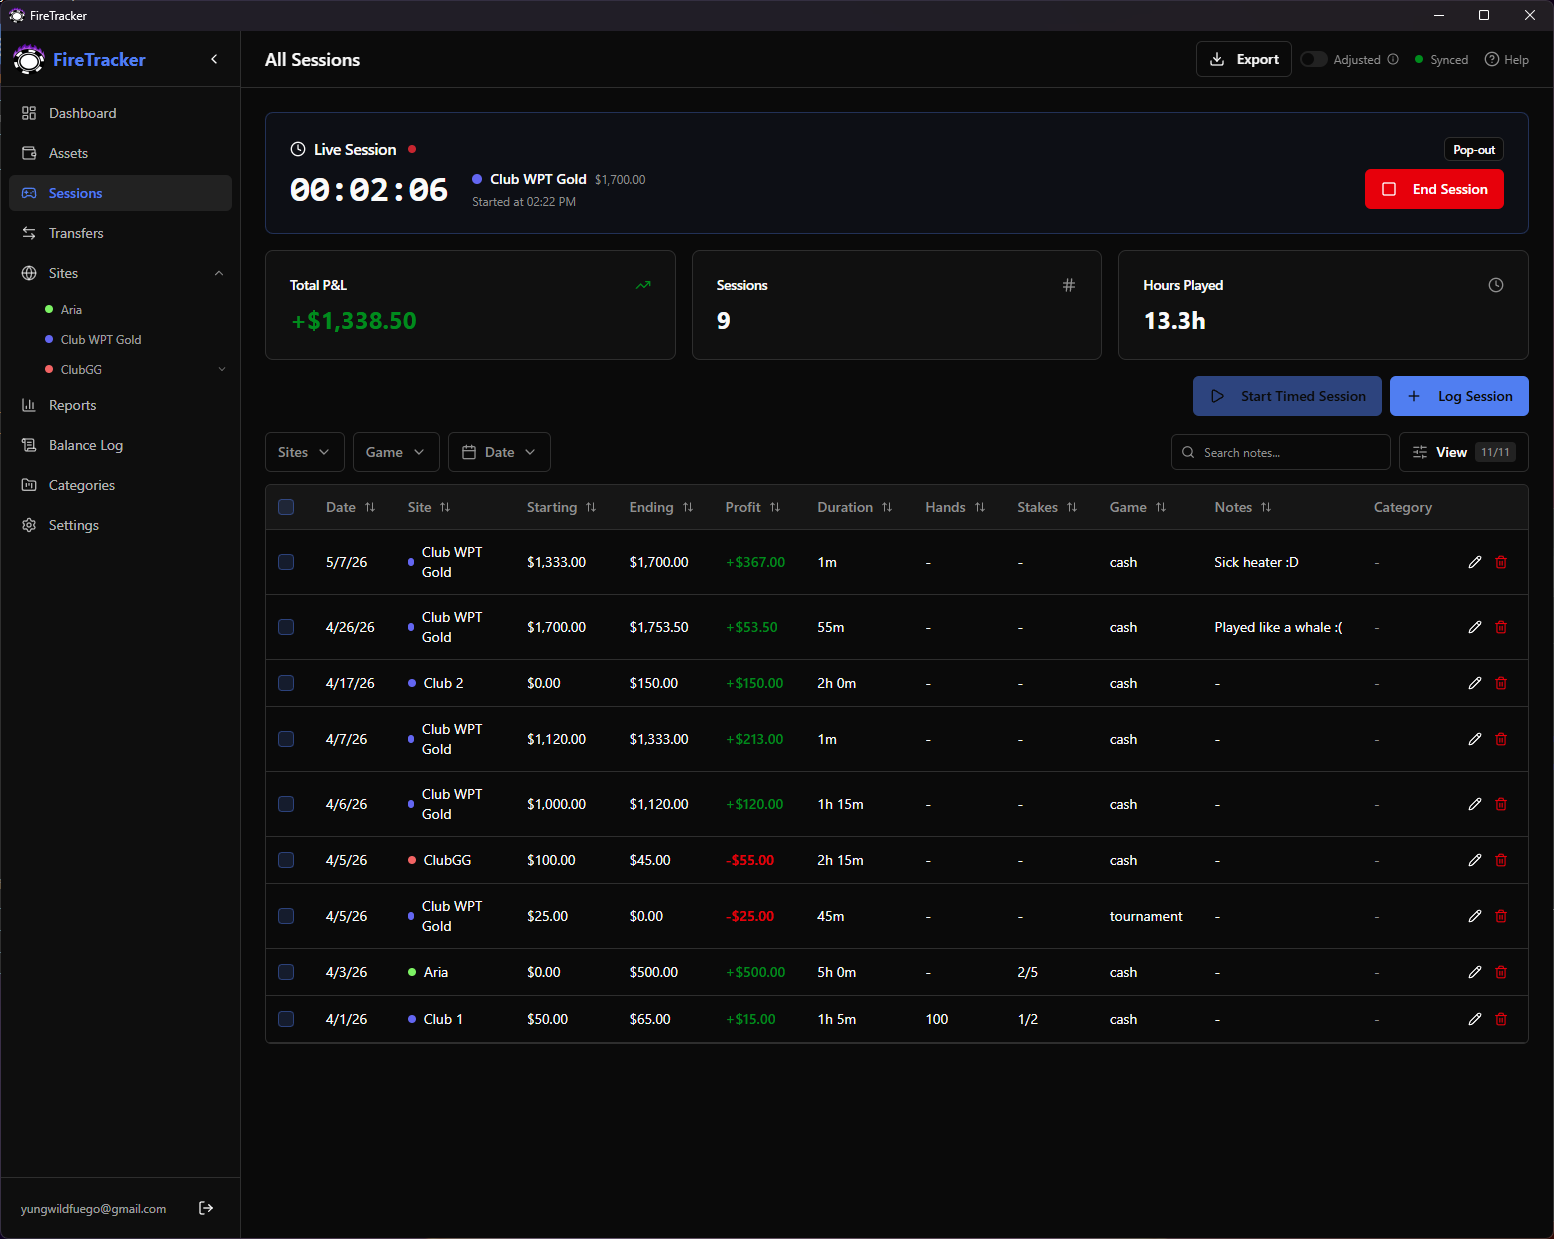Image resolution: width=1554 pixels, height=1239 pixels.
Task: Edit the ClubGG 4/5/26 session
Action: click(1474, 860)
